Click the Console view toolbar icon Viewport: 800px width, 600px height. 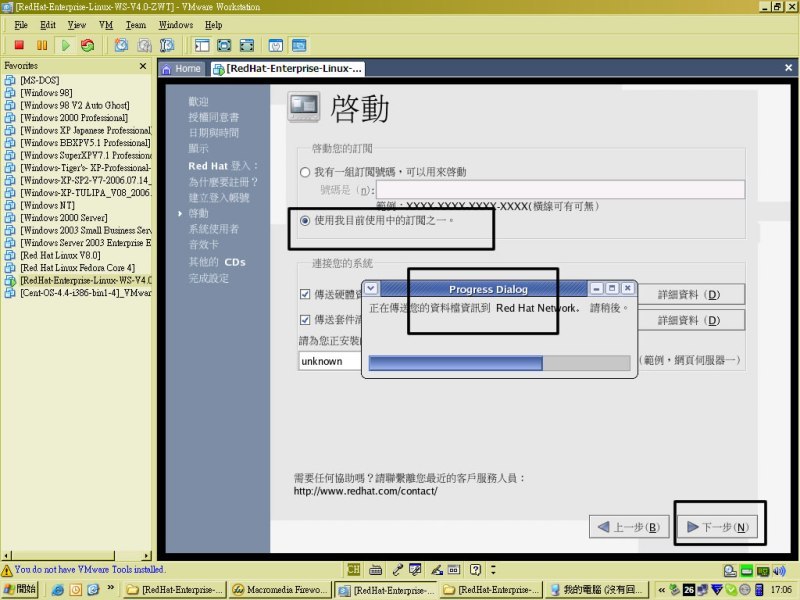click(x=299, y=45)
